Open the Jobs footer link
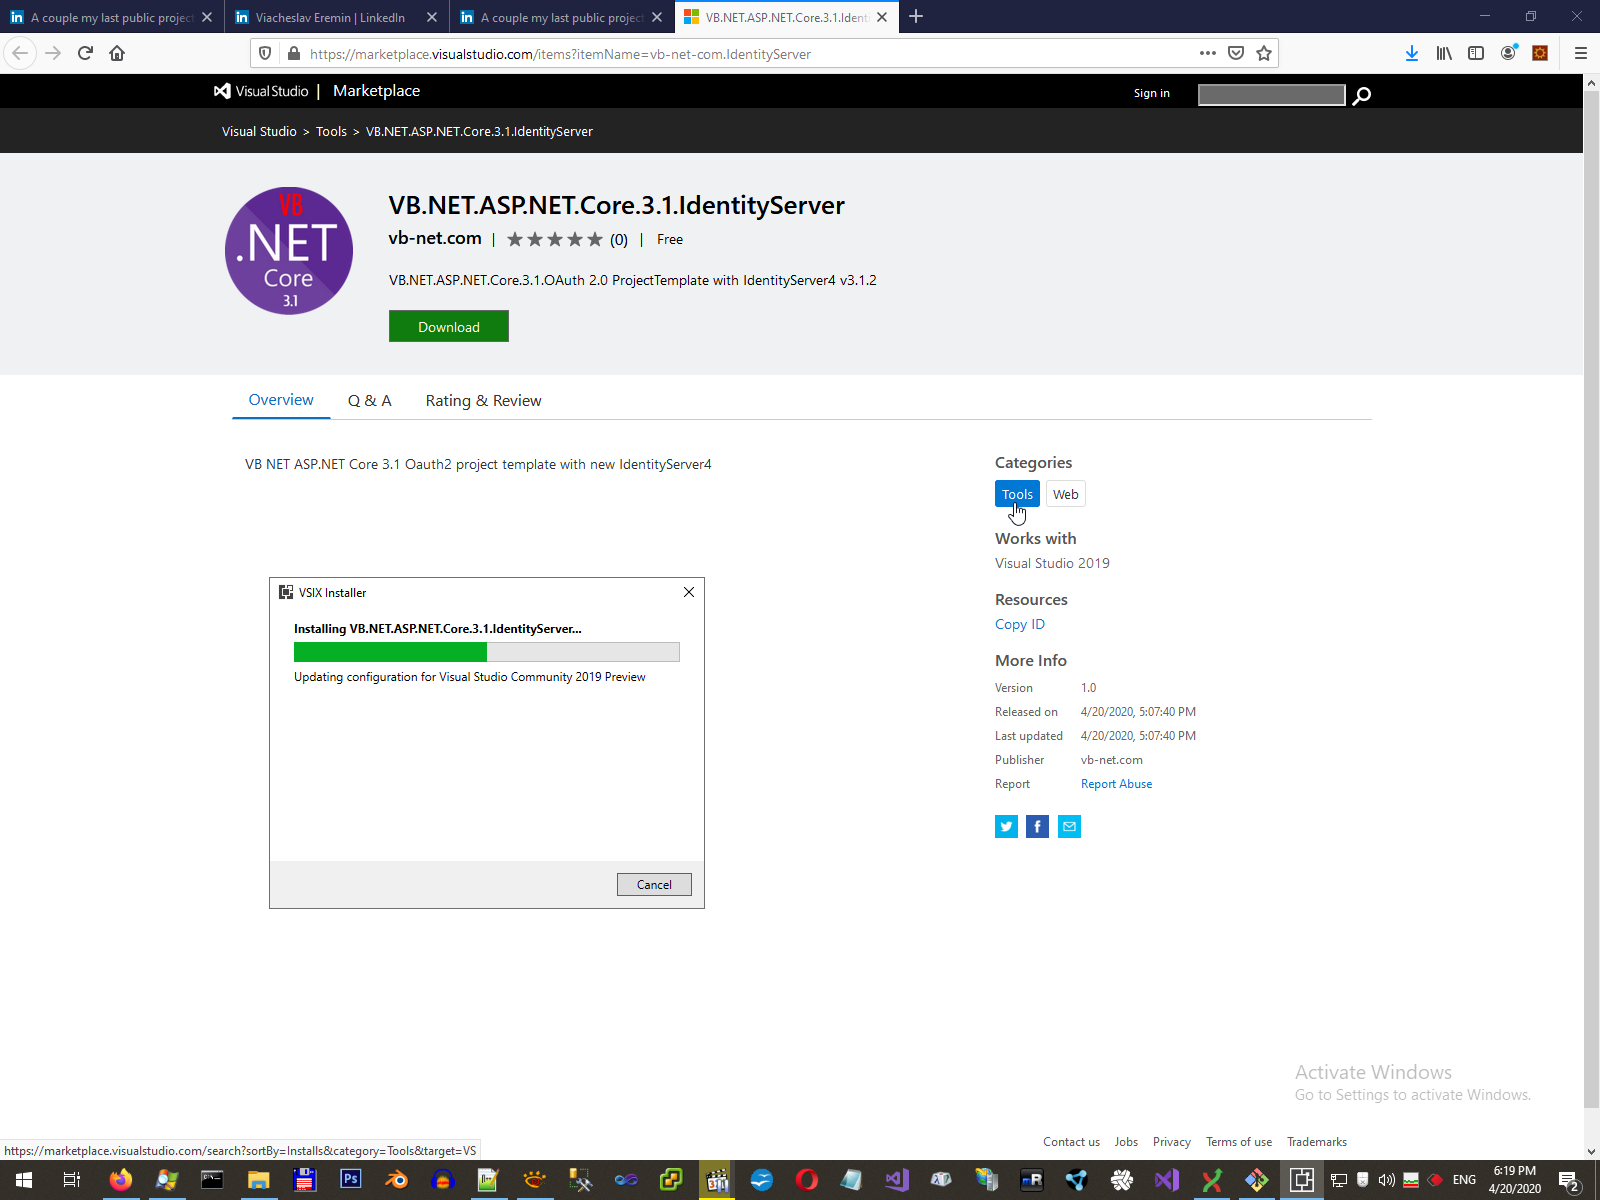Image resolution: width=1600 pixels, height=1200 pixels. [x=1126, y=1142]
